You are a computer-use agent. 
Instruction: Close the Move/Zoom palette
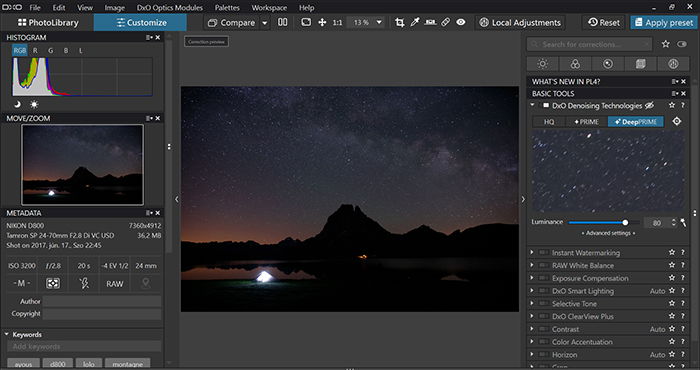click(x=158, y=118)
